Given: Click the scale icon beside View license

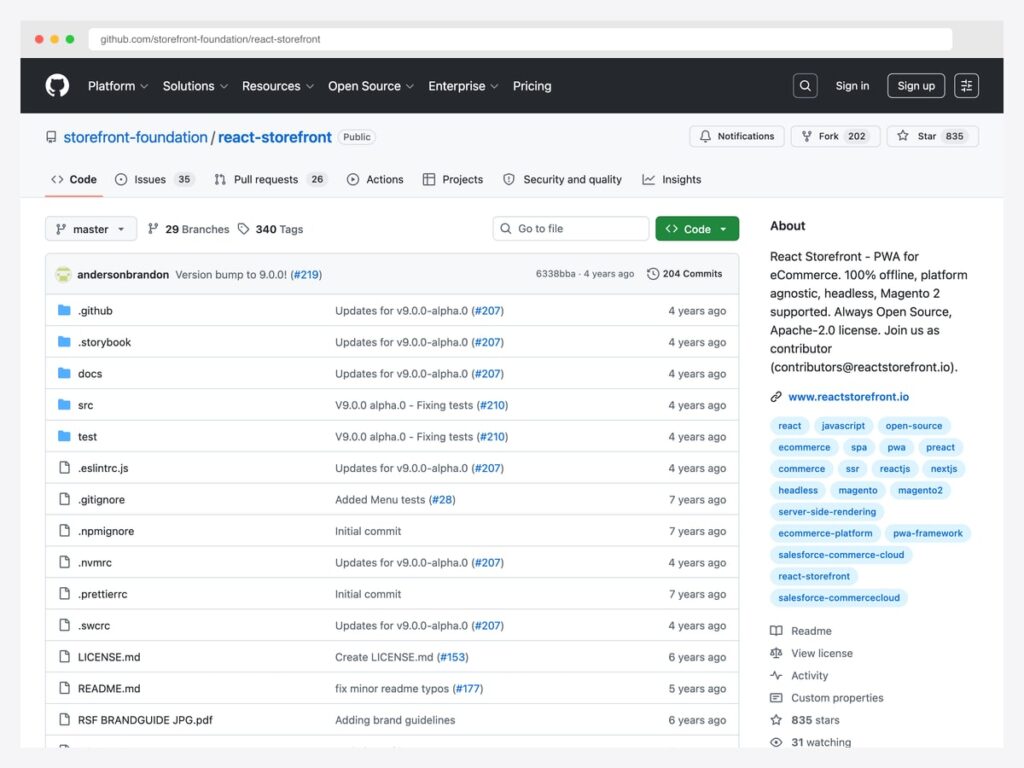Looking at the screenshot, I should 776,653.
